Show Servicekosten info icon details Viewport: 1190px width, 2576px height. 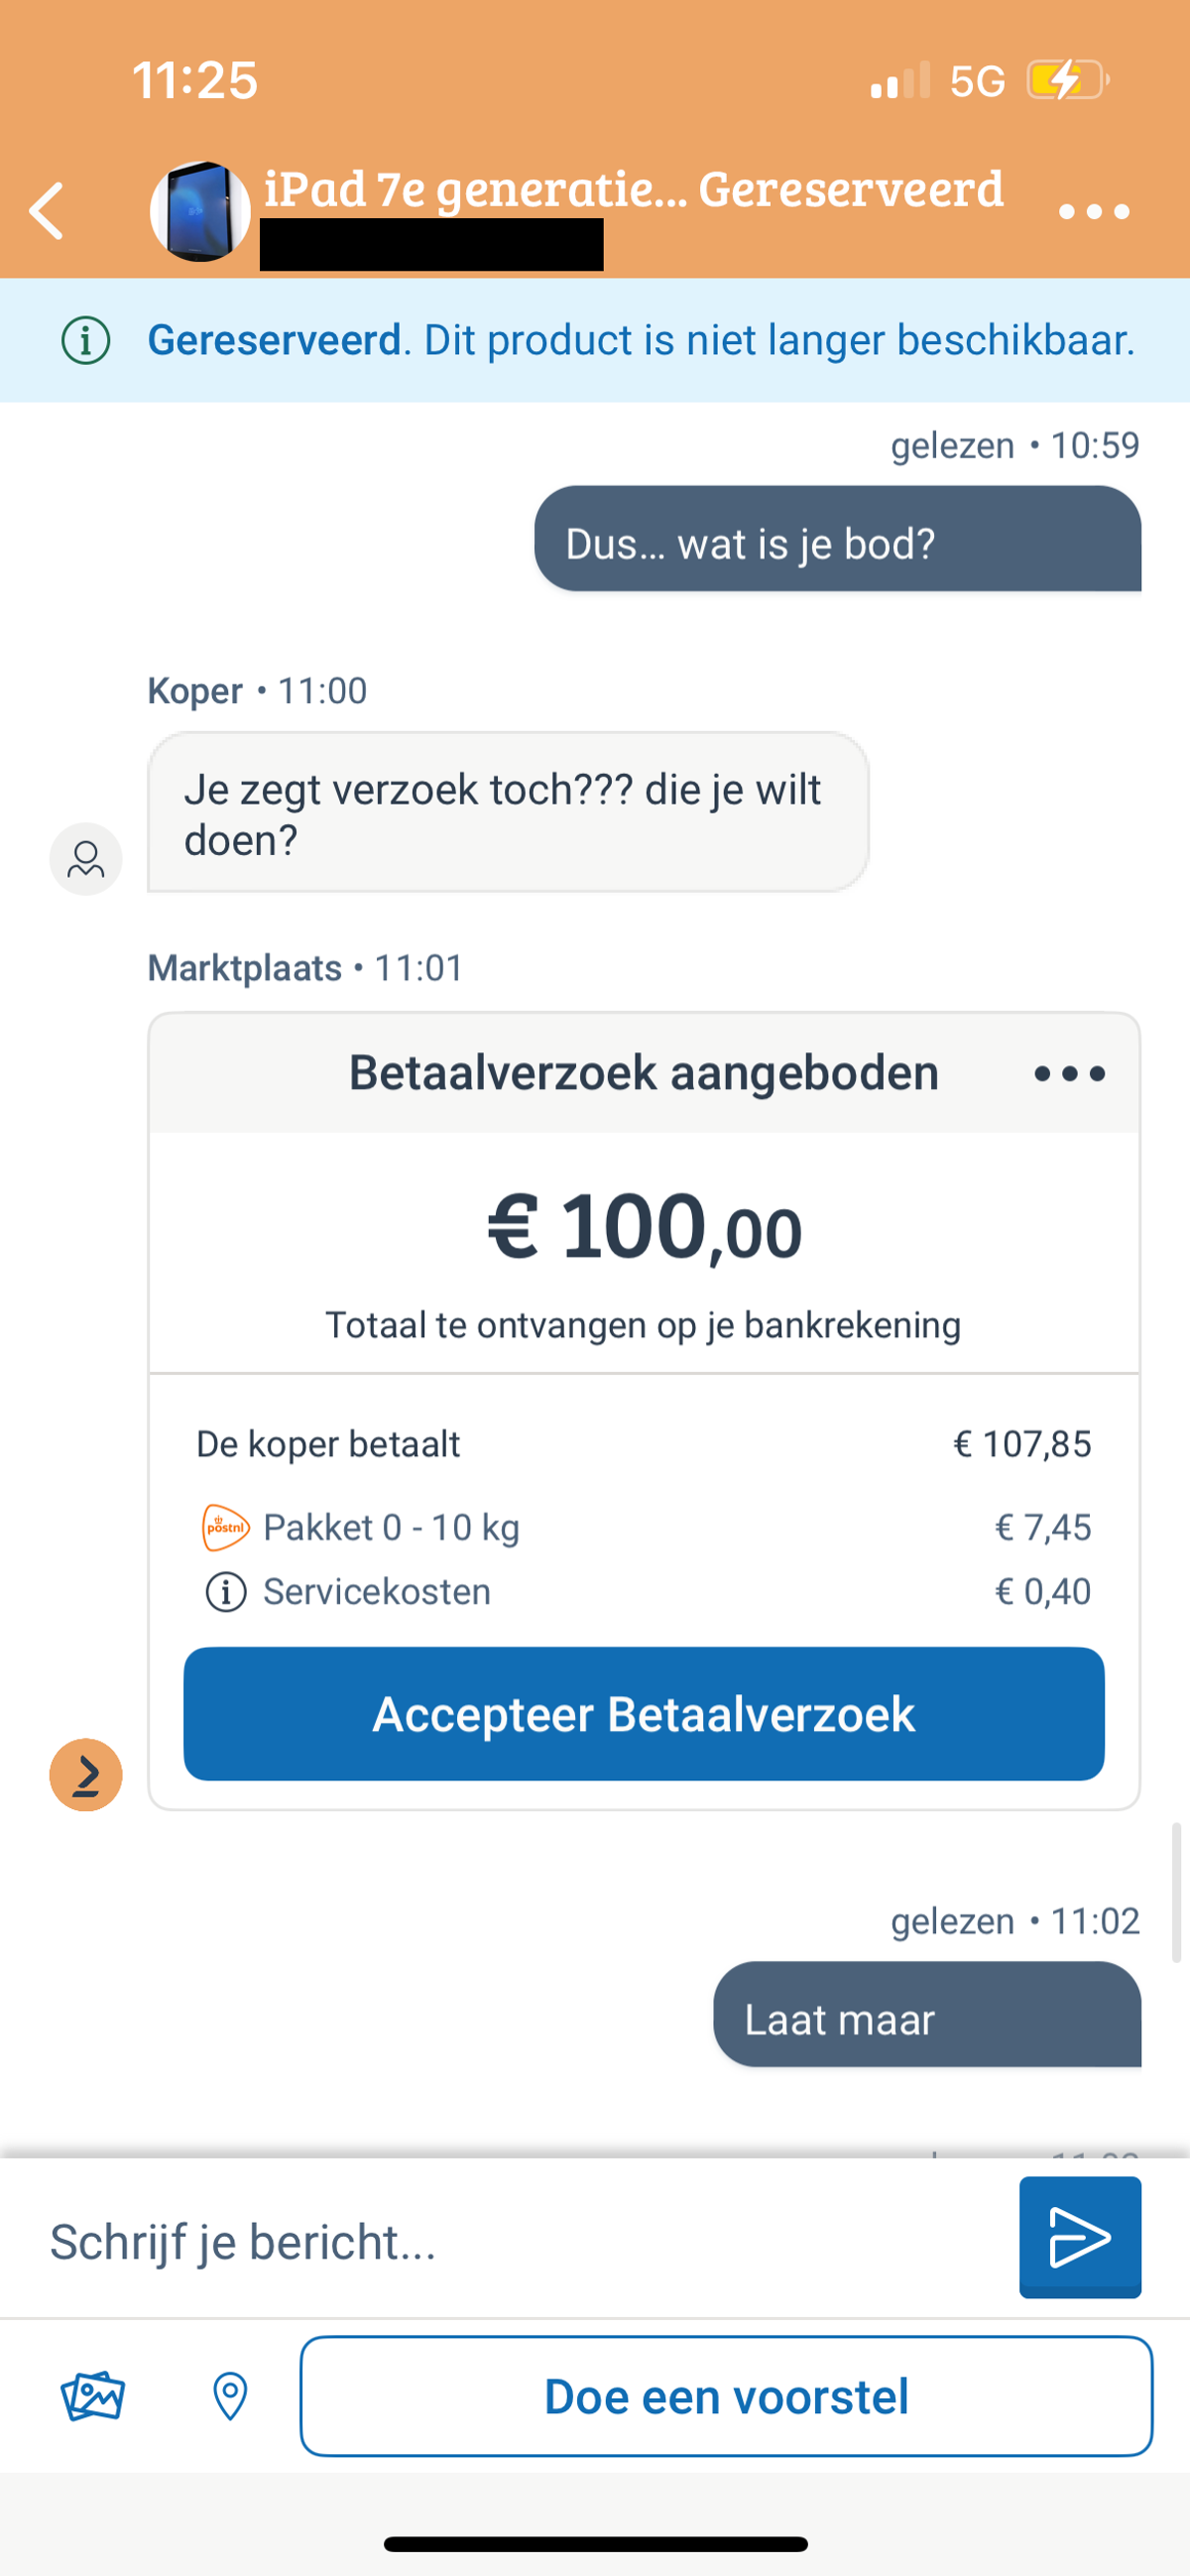pos(226,1592)
